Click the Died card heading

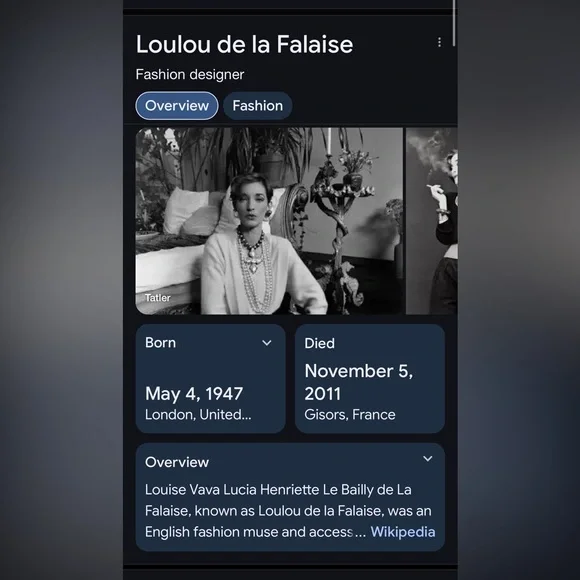click(319, 343)
